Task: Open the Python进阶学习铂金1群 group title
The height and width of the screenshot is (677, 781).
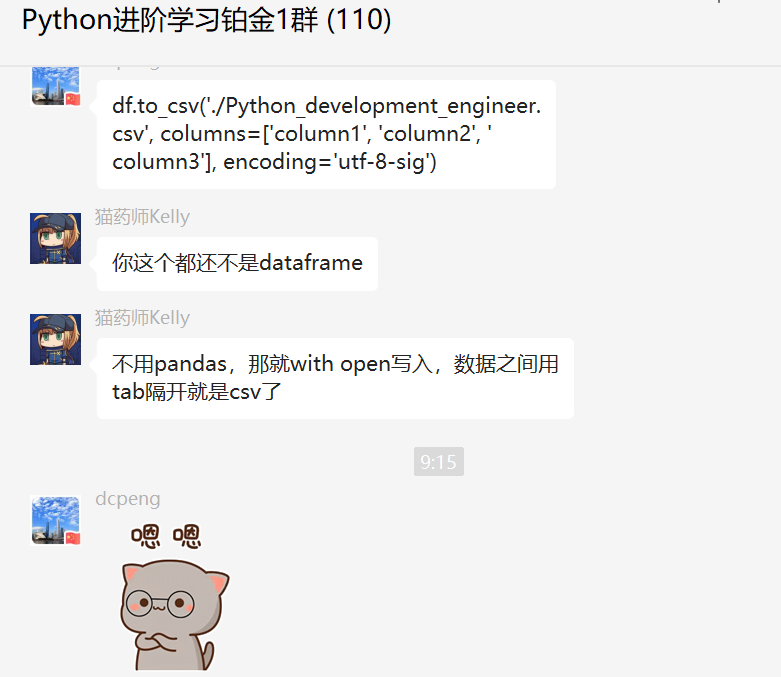Action: click(x=206, y=20)
